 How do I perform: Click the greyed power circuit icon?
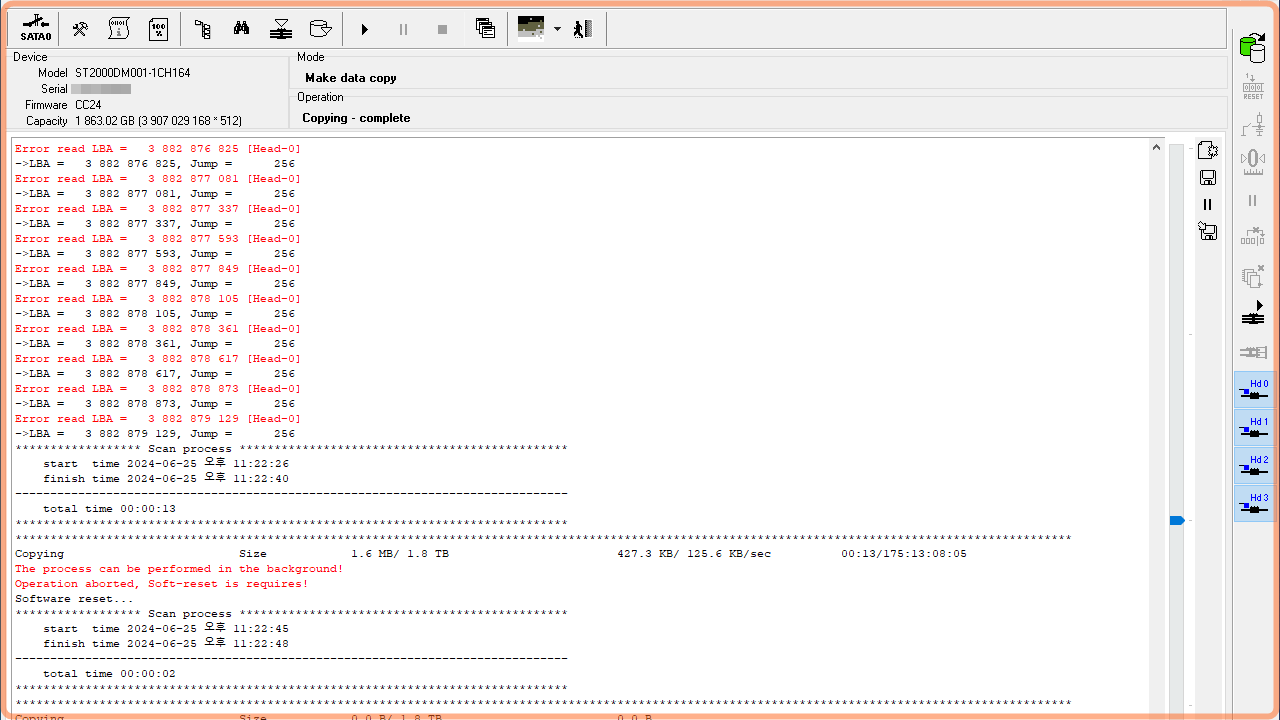pyautogui.click(x=1253, y=125)
